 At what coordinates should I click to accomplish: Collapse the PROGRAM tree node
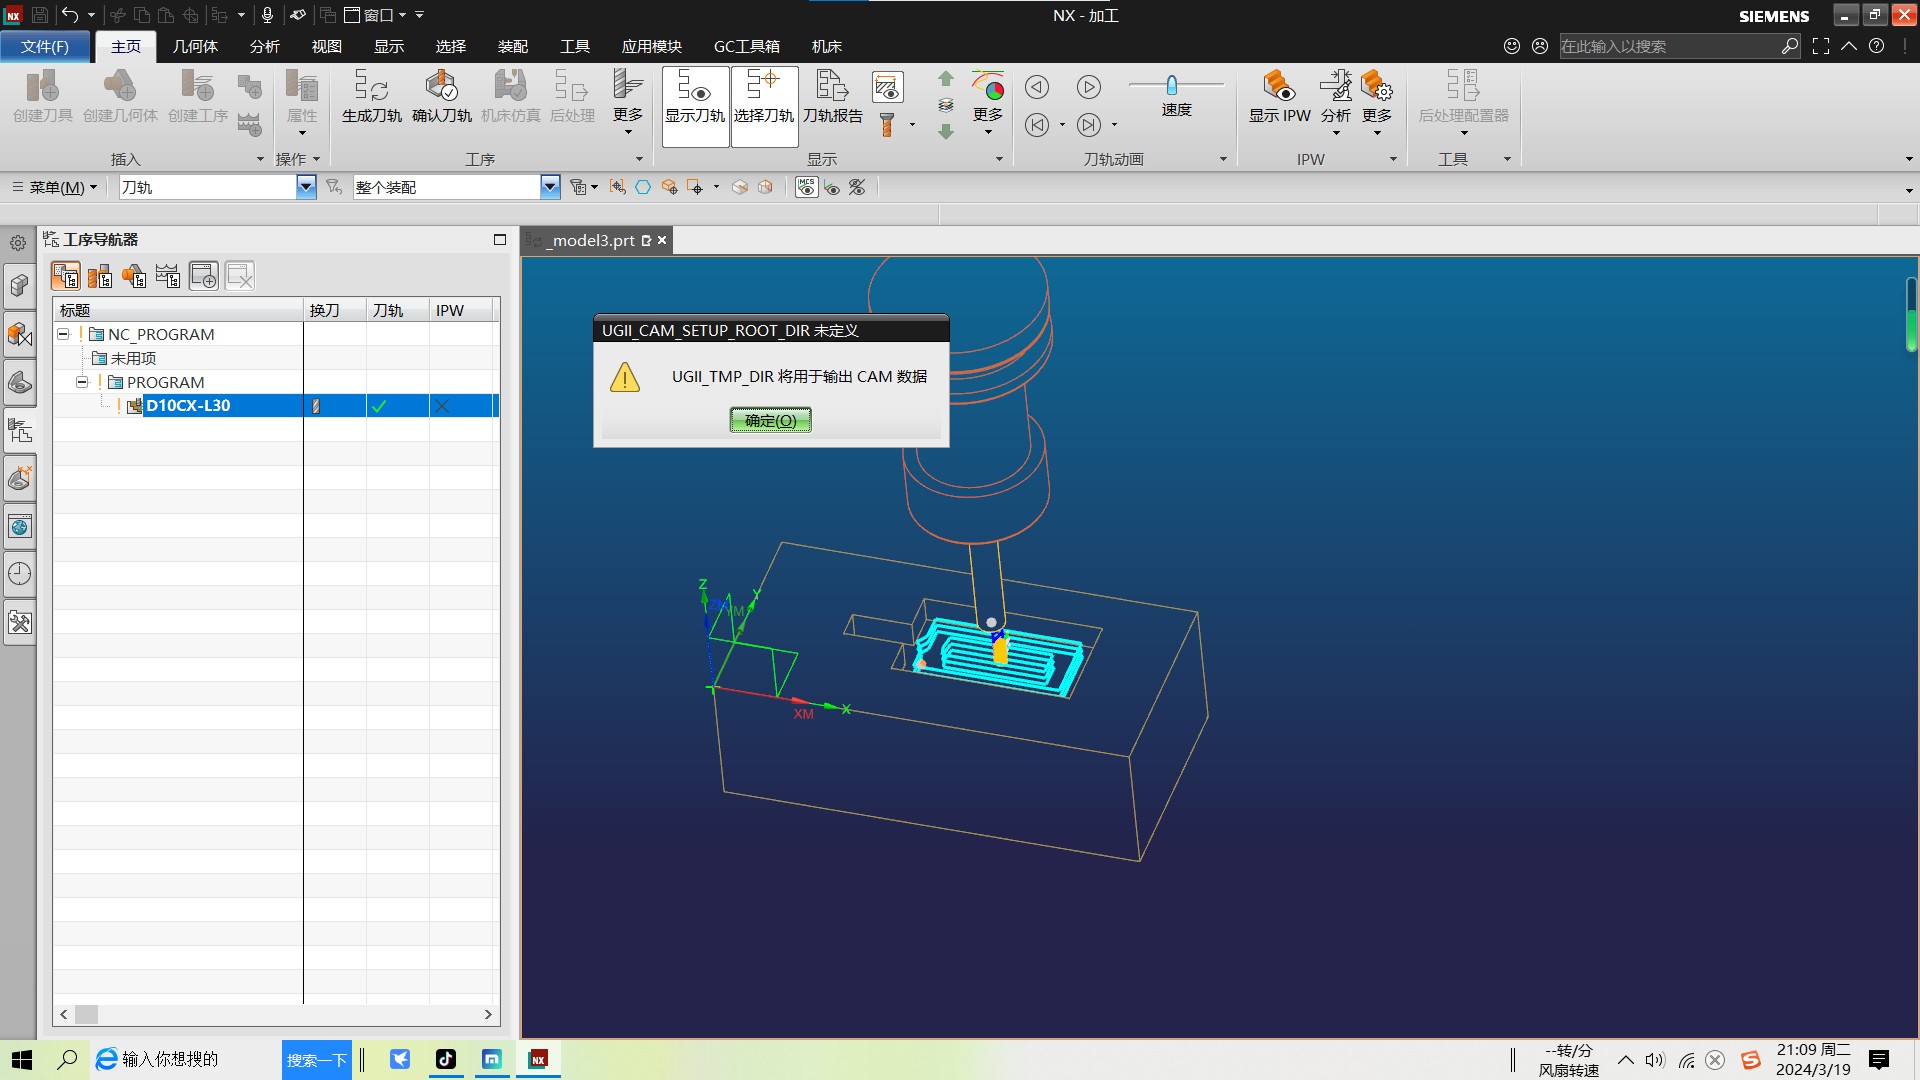coord(82,382)
